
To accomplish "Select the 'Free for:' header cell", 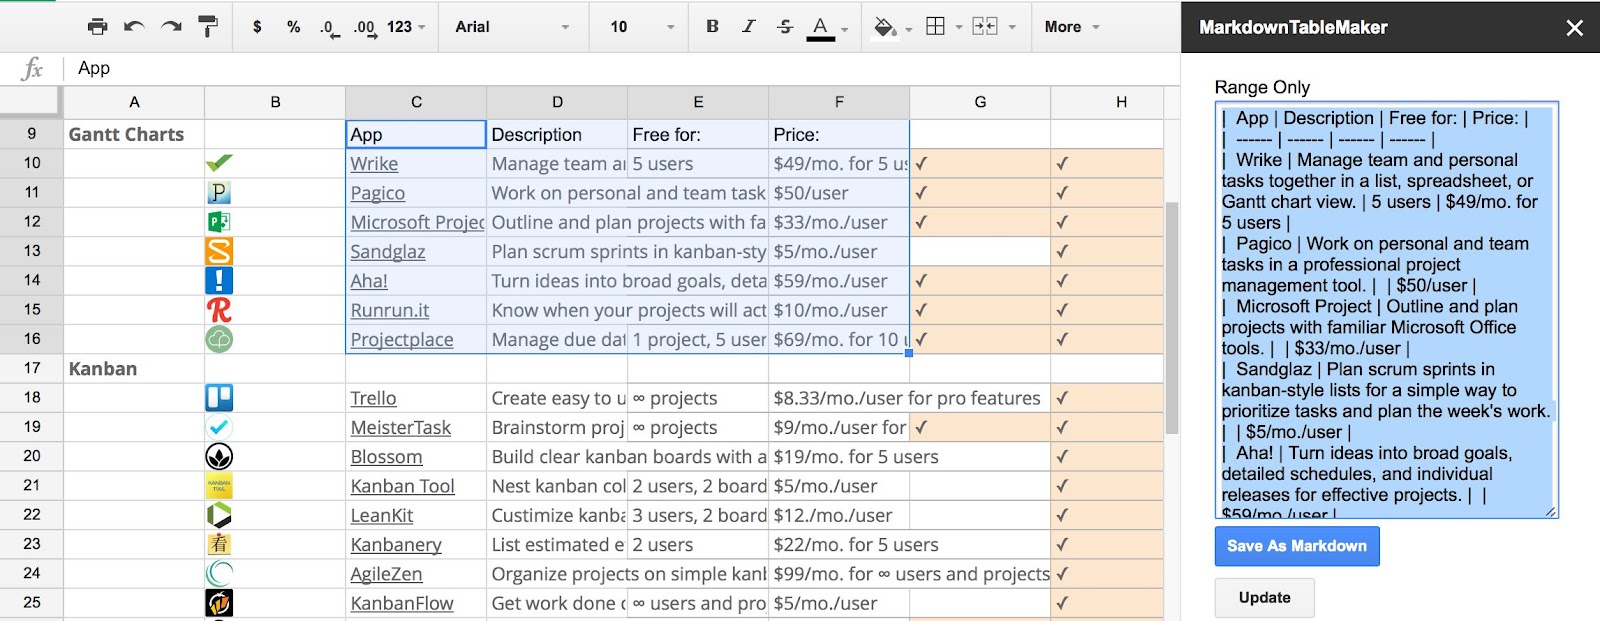I will click(698, 134).
